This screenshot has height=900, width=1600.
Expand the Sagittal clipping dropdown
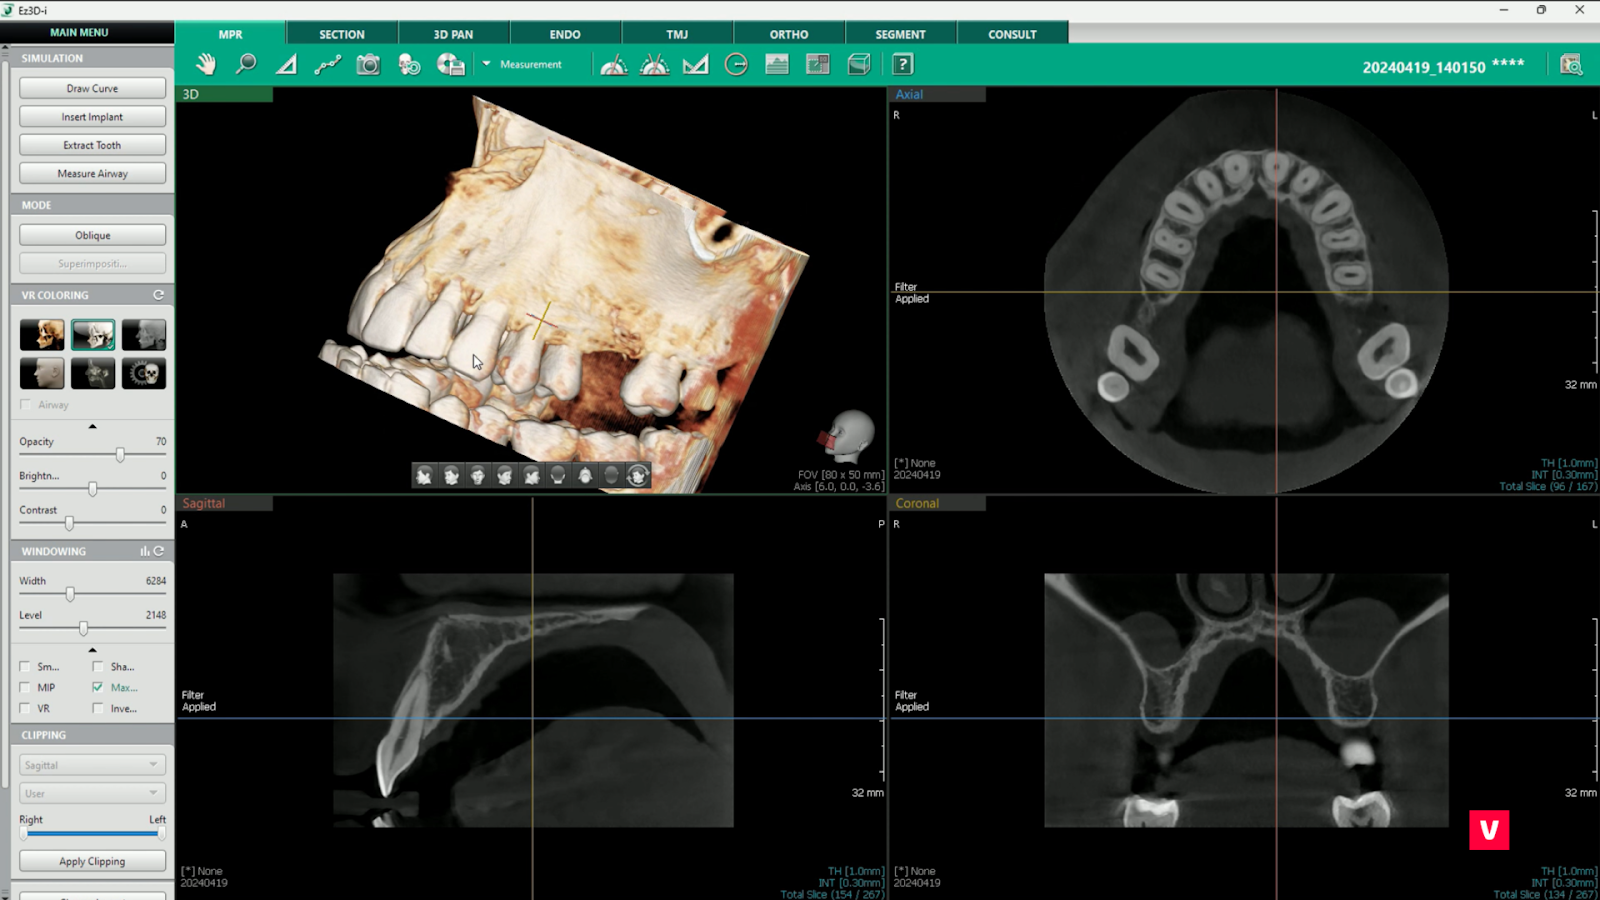click(91, 765)
